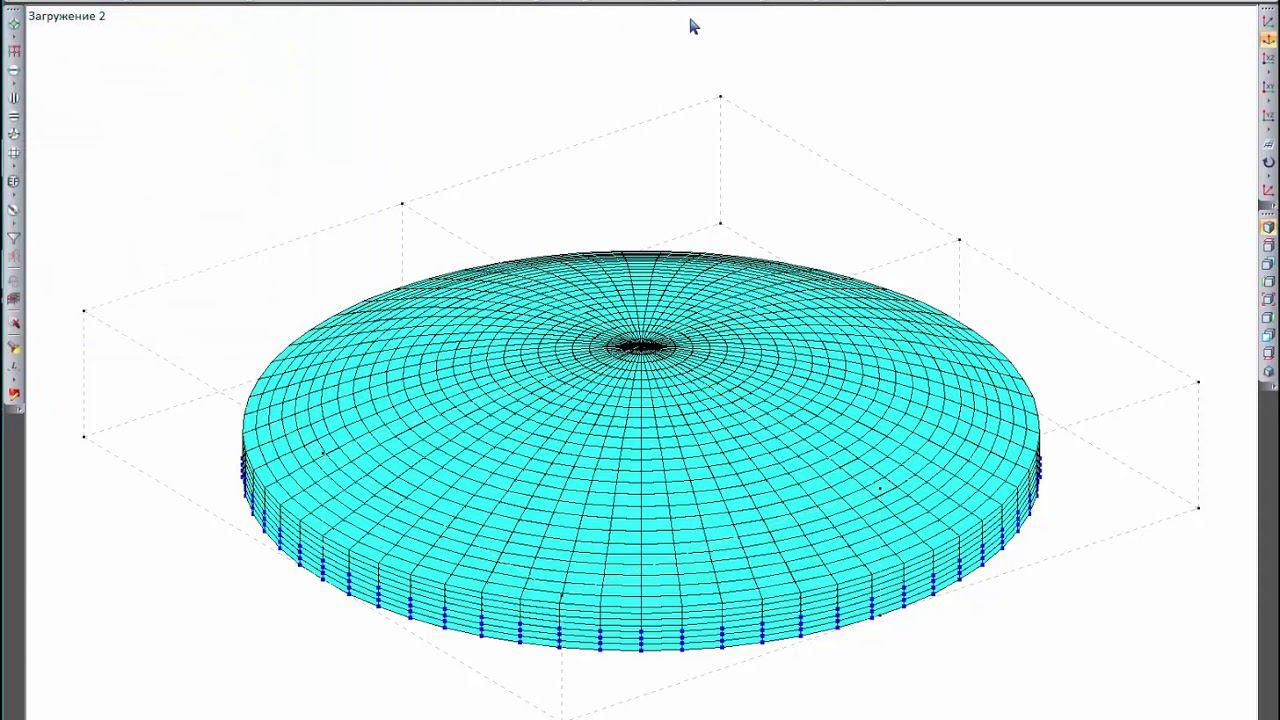Viewport: 1280px width, 720px height.
Task: Click the parallelogram plane icon
Action: 1268,144
